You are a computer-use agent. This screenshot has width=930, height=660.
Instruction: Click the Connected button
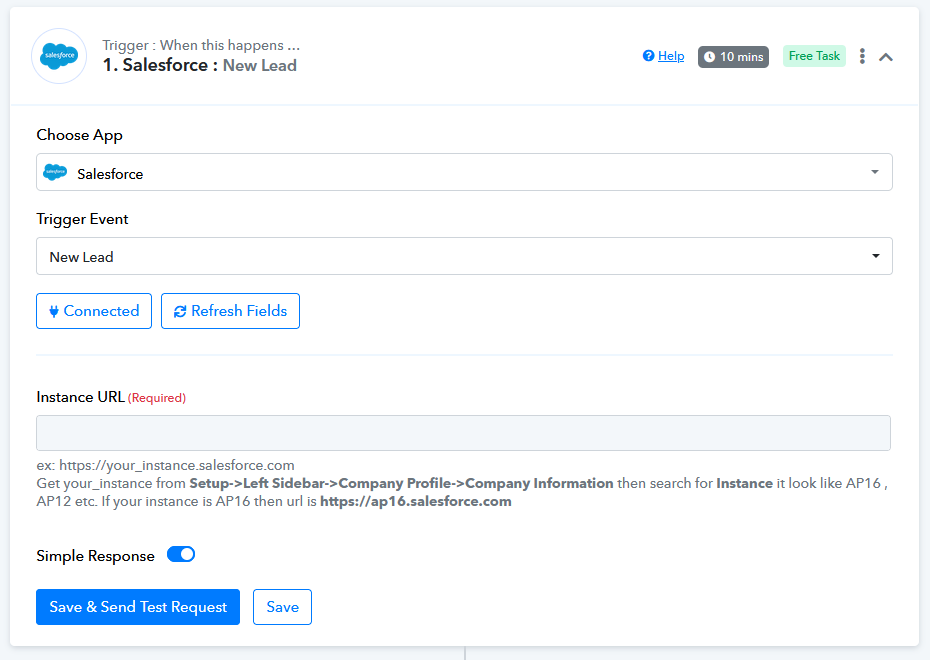point(94,311)
